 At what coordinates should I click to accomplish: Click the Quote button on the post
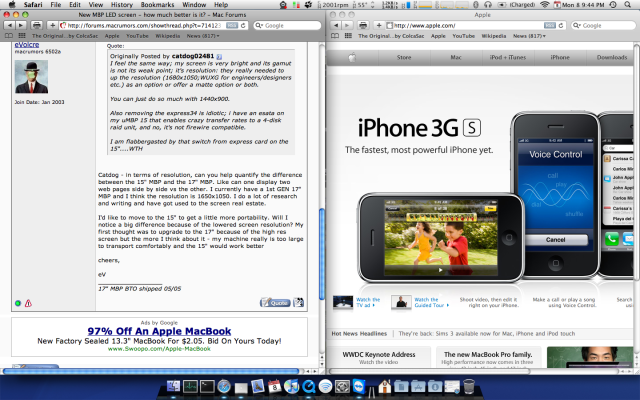276,302
